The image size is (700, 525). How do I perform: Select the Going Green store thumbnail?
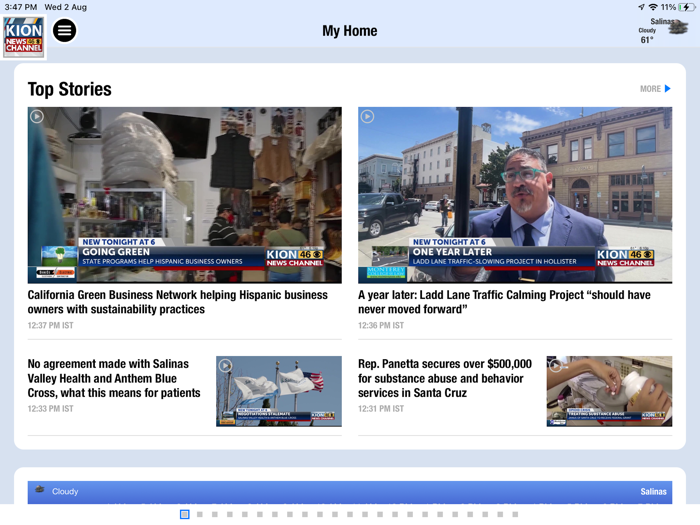coord(185,195)
